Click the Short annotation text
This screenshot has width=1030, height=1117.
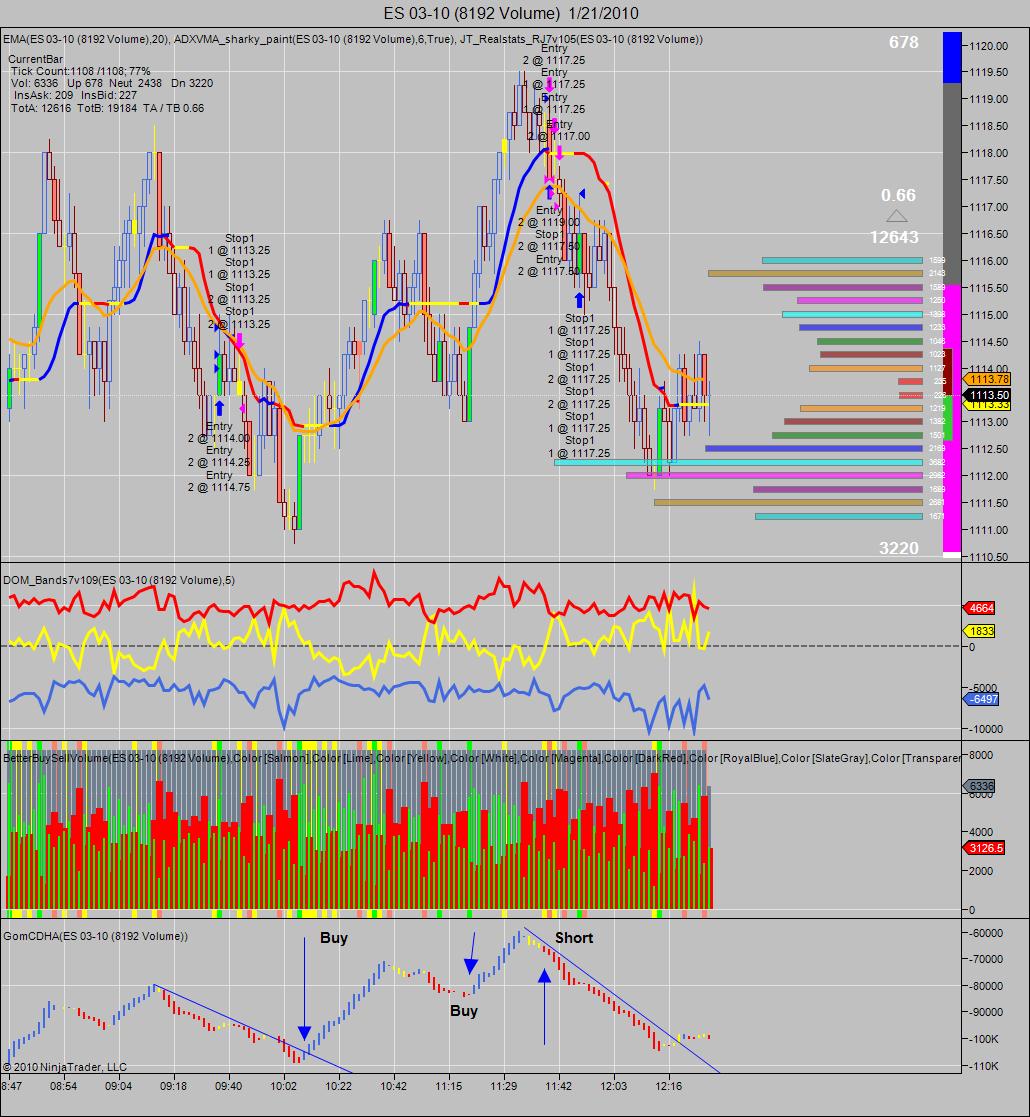click(573, 937)
